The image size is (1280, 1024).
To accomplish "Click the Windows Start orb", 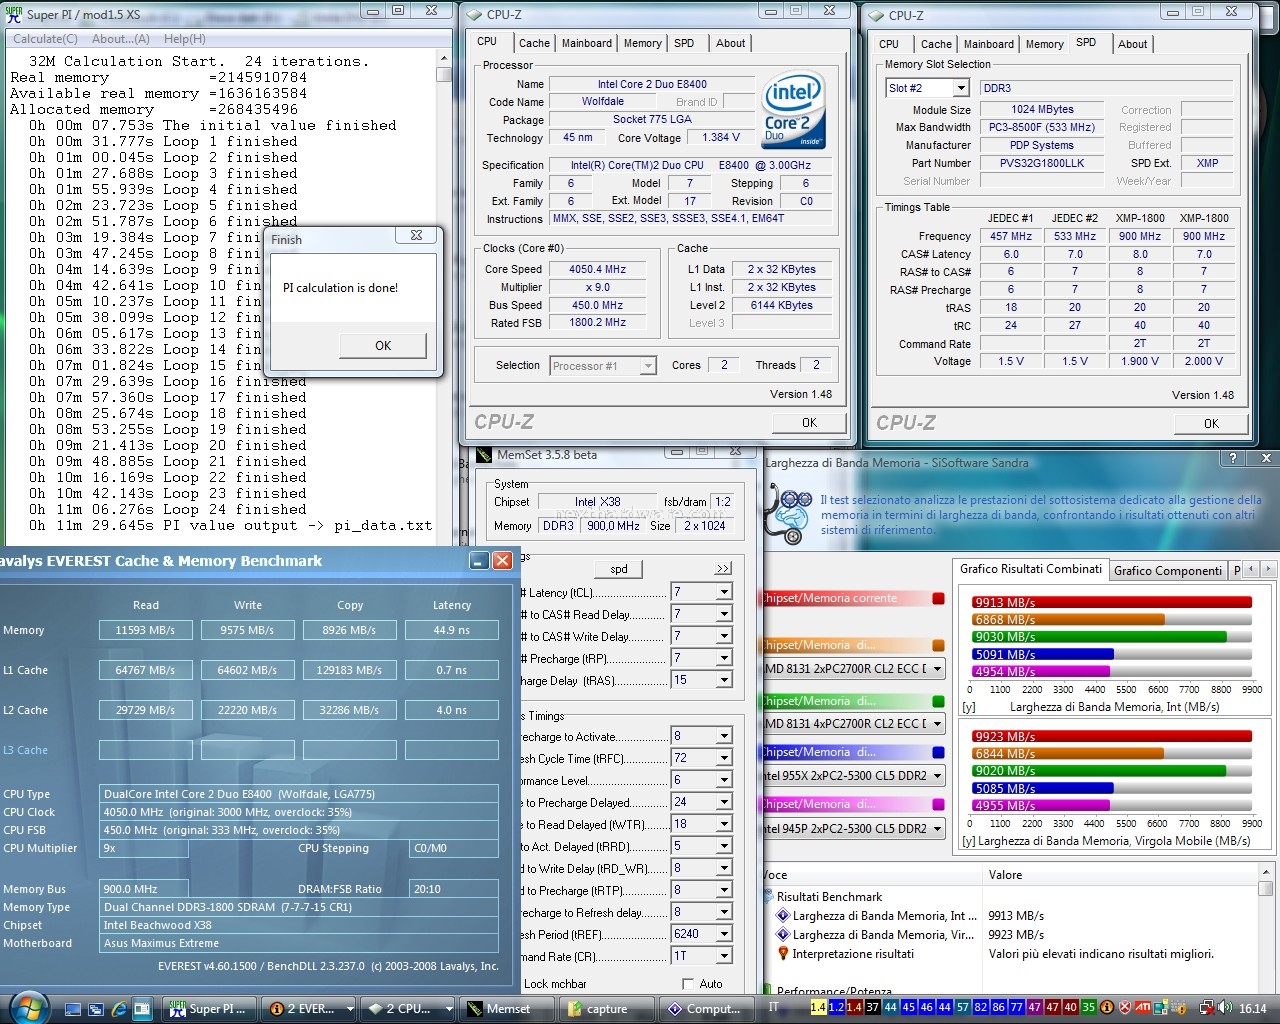I will point(28,1007).
